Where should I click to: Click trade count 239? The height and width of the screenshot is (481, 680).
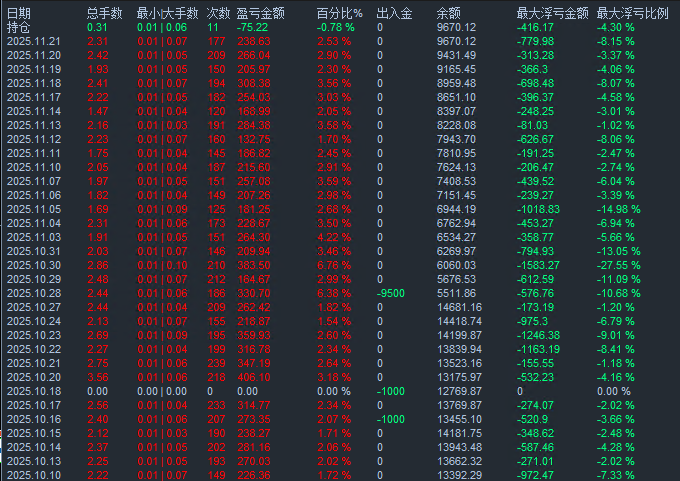tap(216, 363)
